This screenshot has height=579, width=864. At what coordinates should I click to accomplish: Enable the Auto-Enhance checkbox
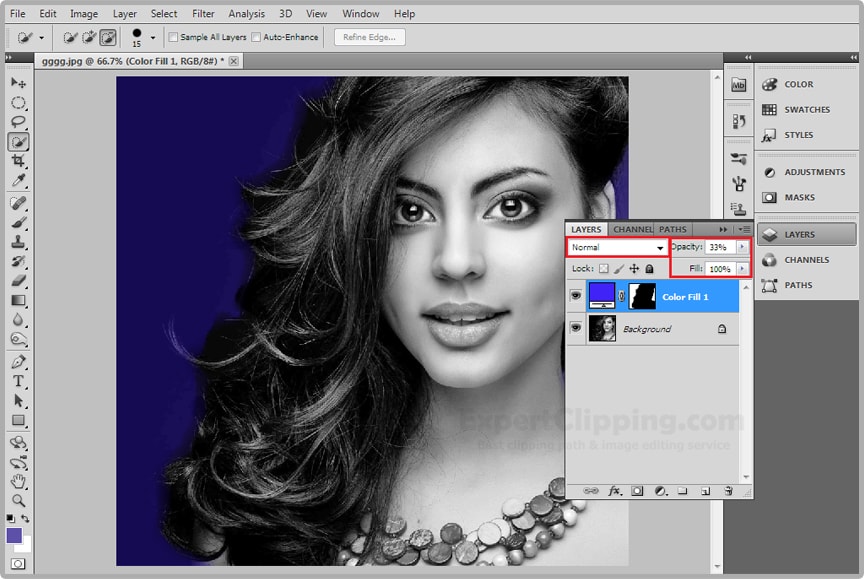coord(257,38)
